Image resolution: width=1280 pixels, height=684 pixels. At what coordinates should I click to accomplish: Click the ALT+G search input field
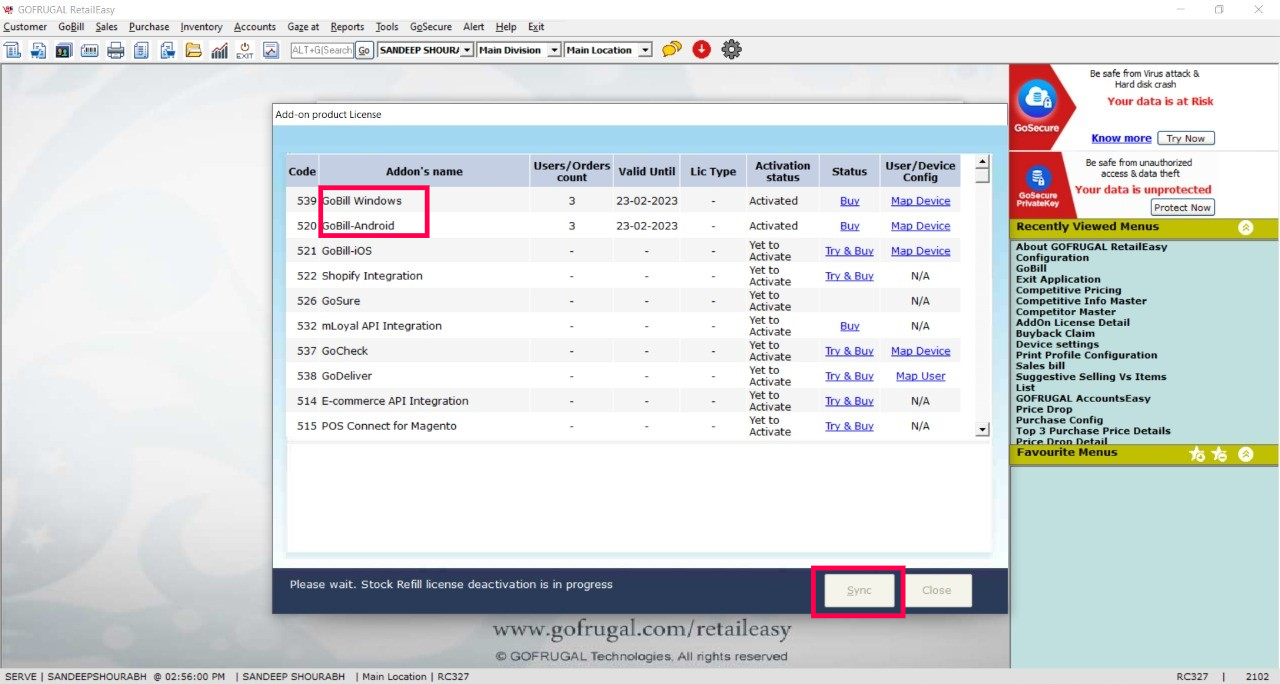click(322, 50)
